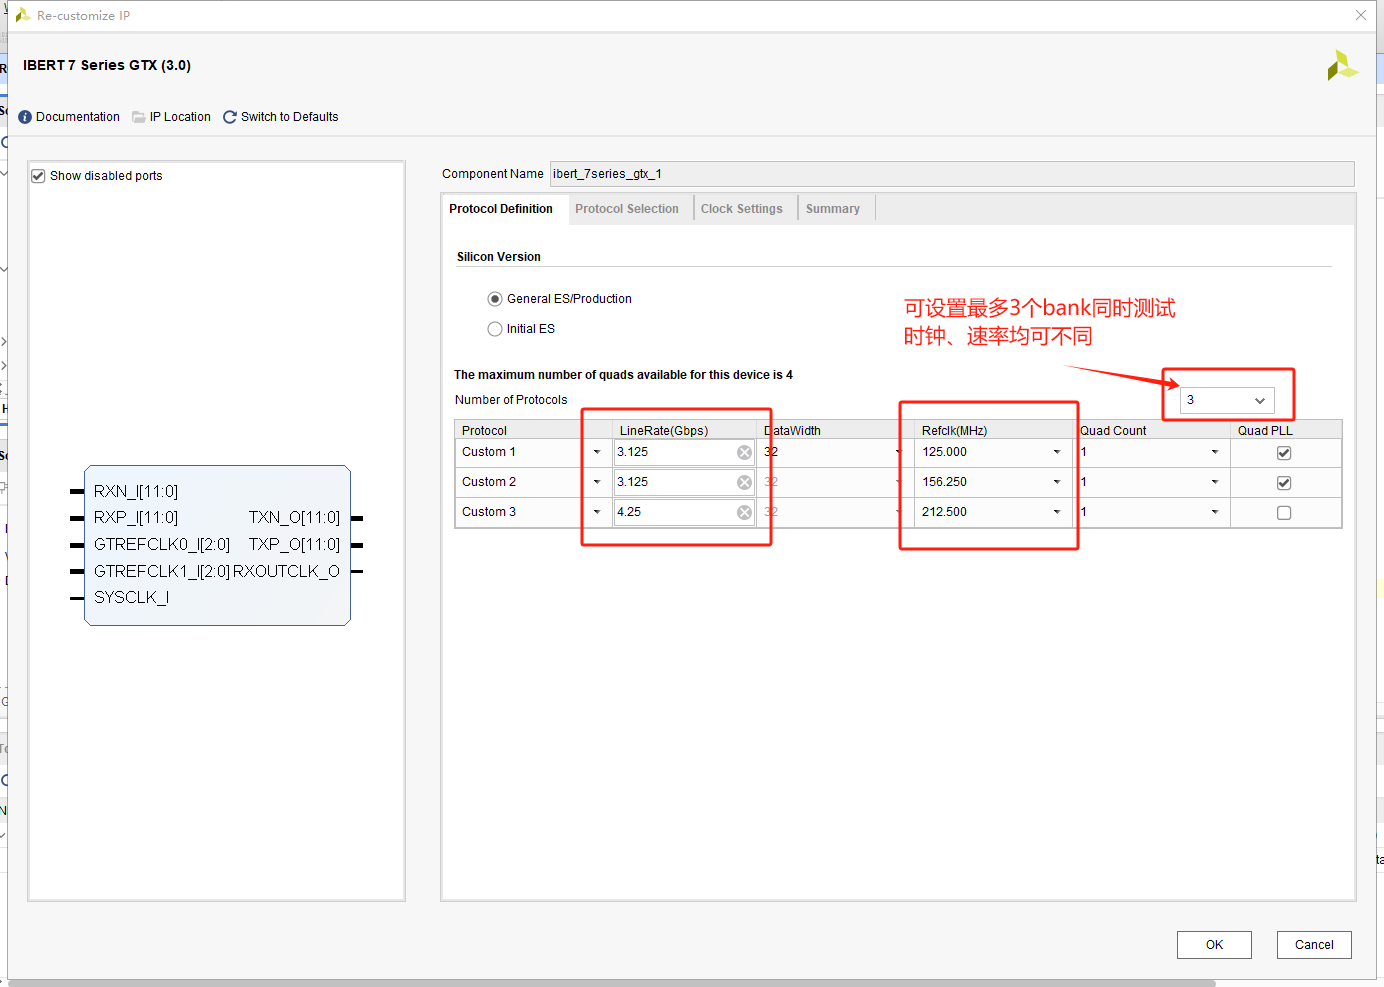Clear the Custom 2 line rate field
Image resolution: width=1384 pixels, height=987 pixels.
(744, 482)
